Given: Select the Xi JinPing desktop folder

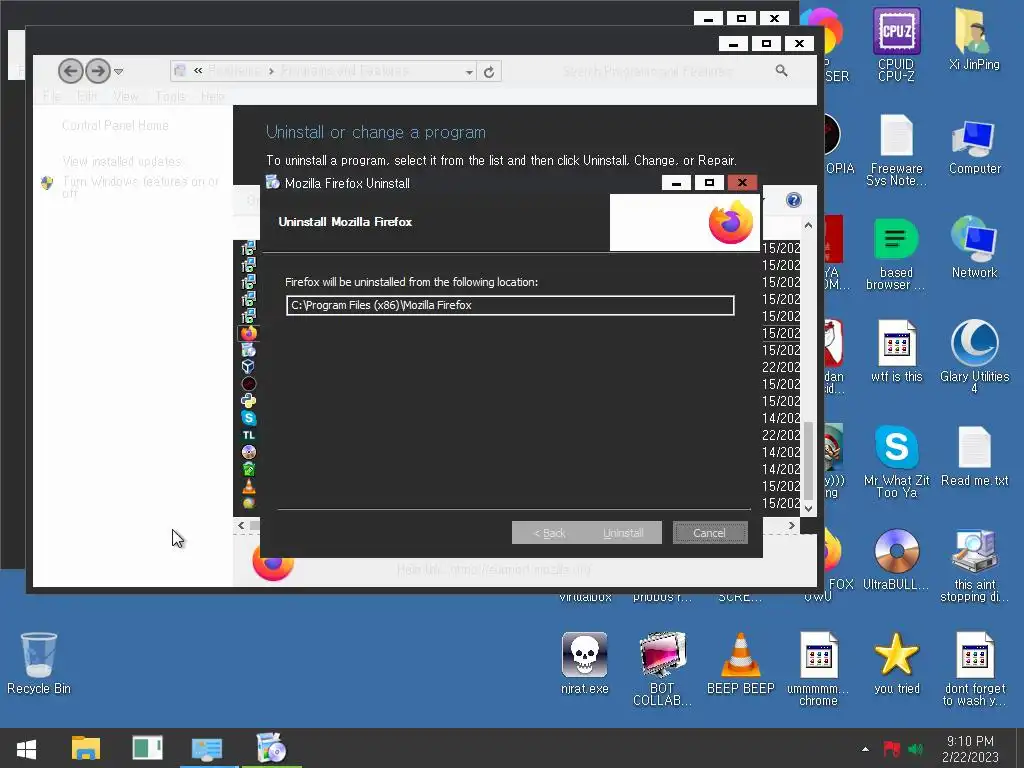Looking at the screenshot, I should pyautogui.click(x=974, y=39).
